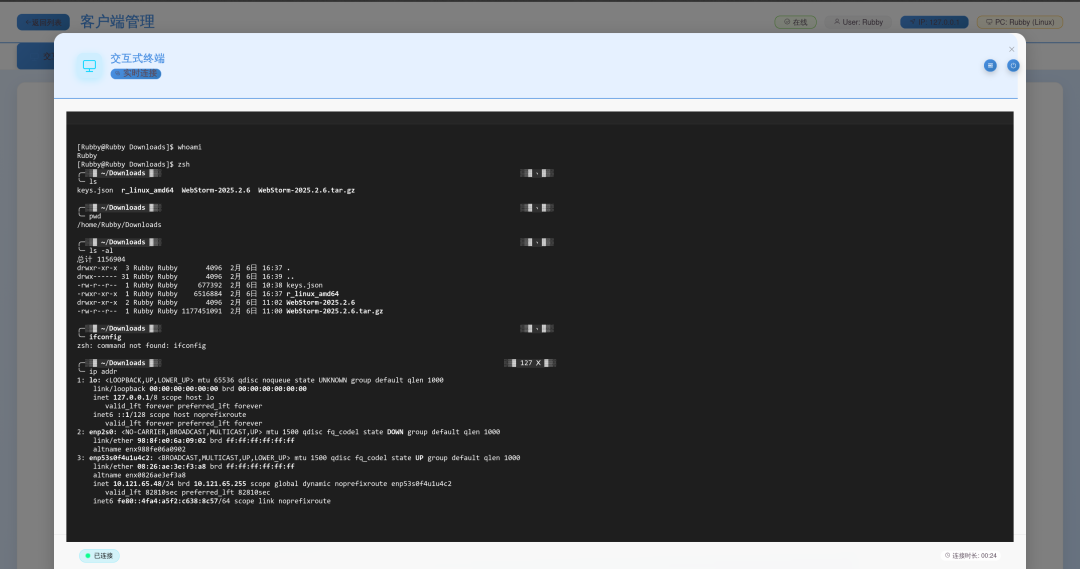
Task: Click the User: Rubby badge
Action: coord(858,22)
